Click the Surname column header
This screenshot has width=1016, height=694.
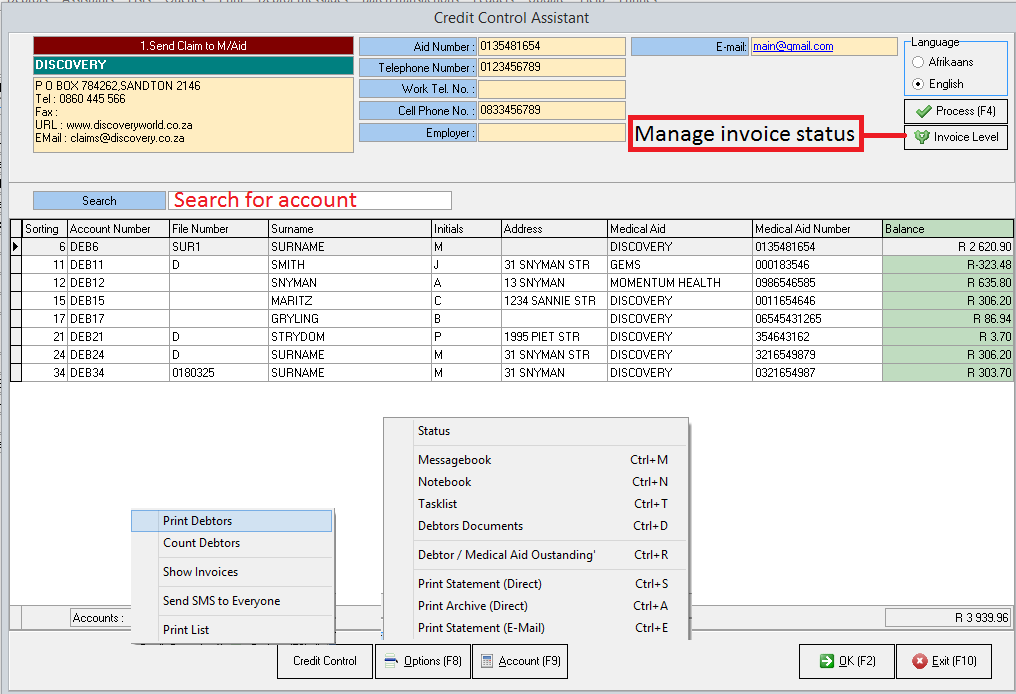[x=350, y=229]
